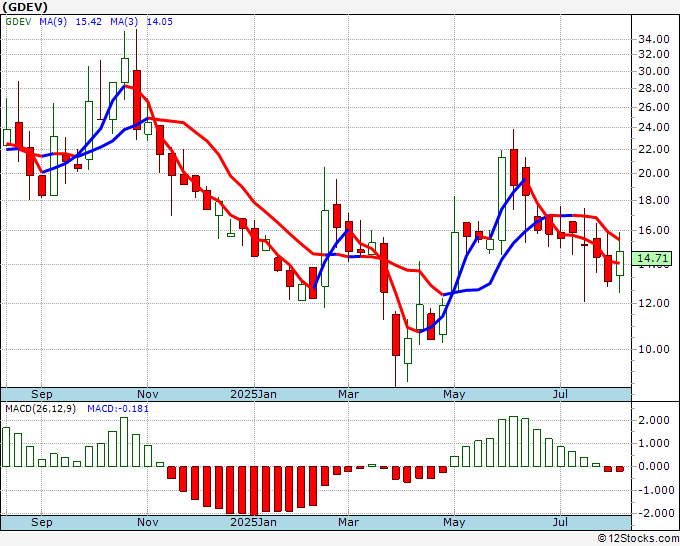Click May on the price chart date axis
680x546 pixels.
click(454, 394)
